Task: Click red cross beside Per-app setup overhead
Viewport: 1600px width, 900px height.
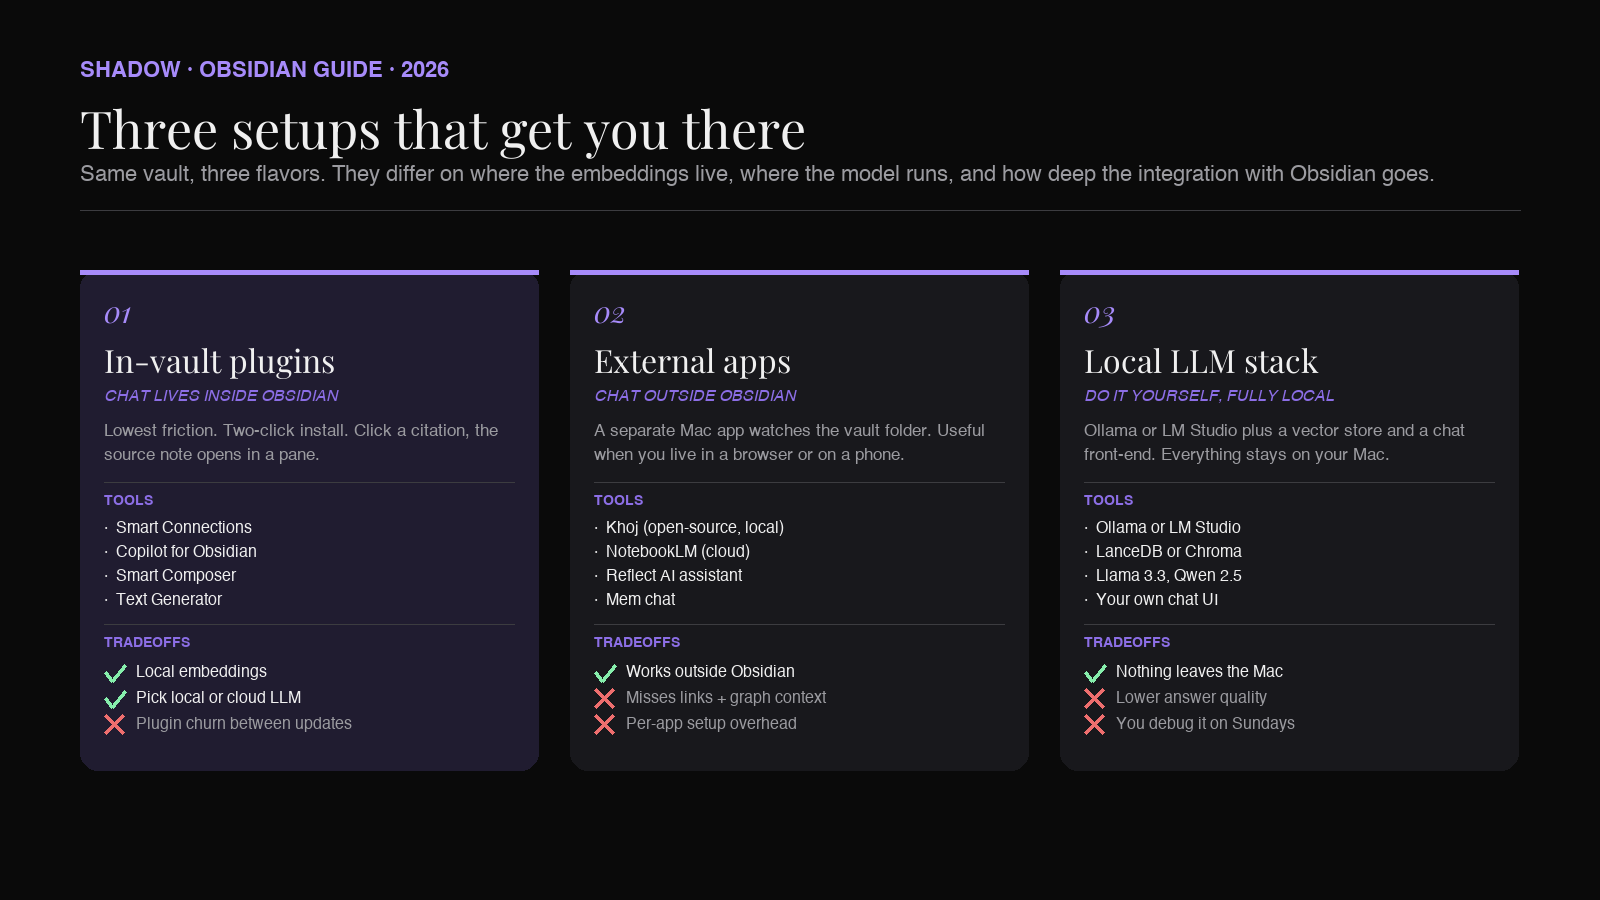Action: [x=605, y=724]
